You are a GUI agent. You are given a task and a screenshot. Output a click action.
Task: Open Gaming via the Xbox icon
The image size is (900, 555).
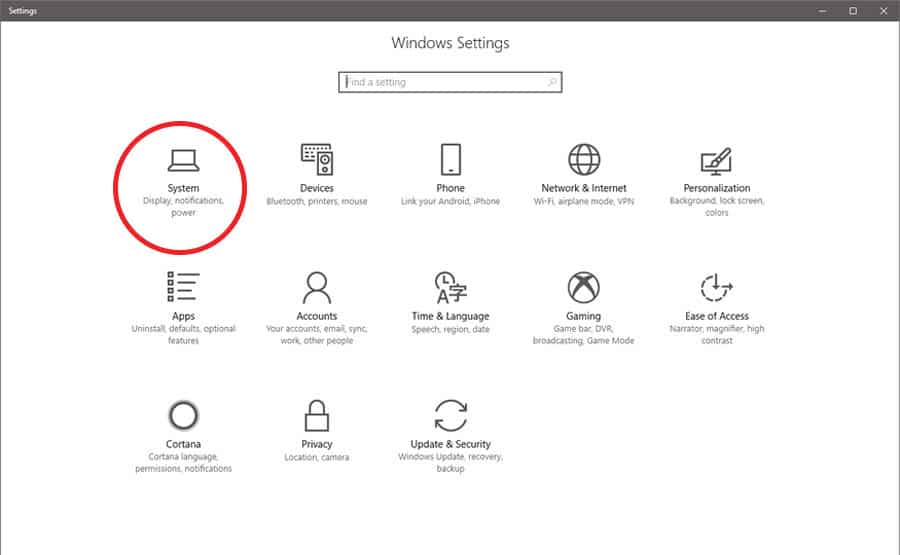tap(584, 288)
